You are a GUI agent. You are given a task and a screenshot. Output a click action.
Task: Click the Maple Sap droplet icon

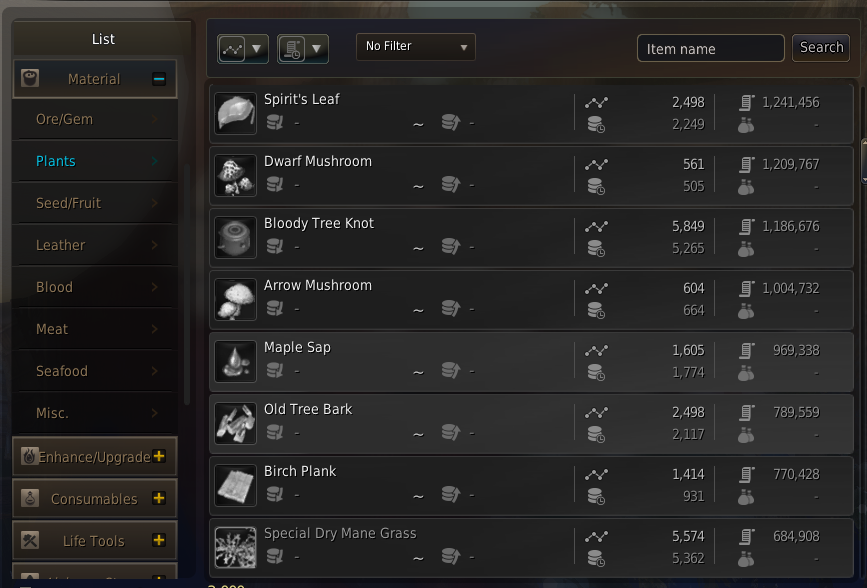(236, 361)
